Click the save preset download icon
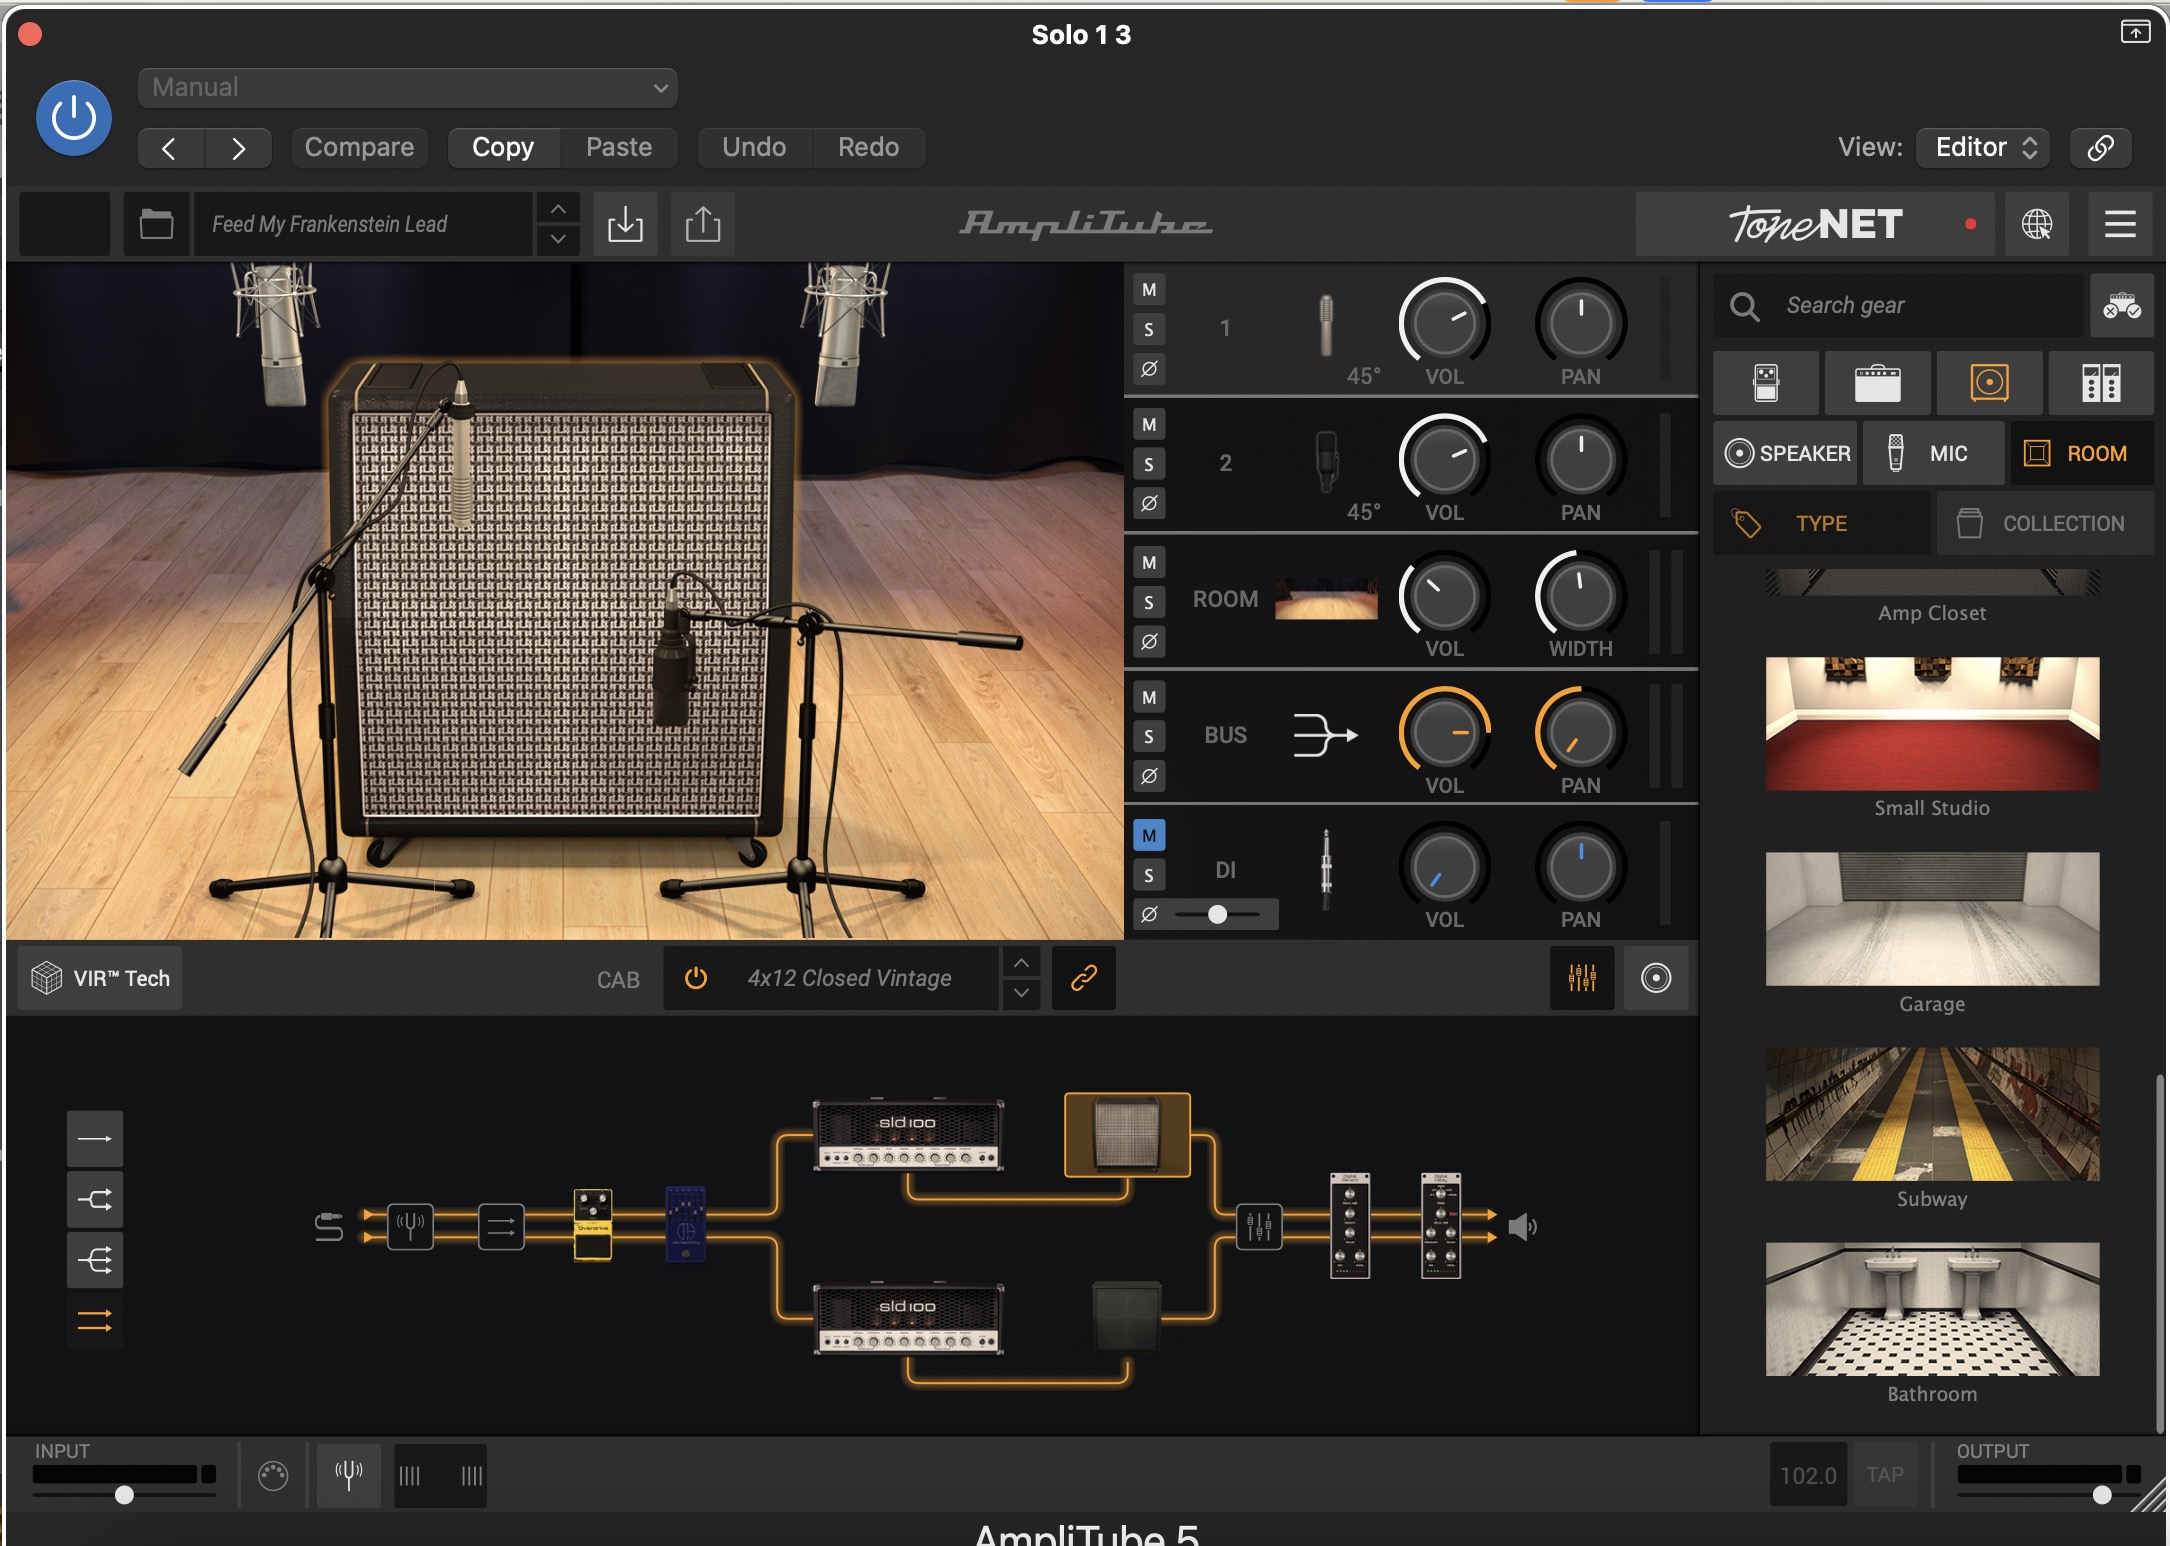The height and width of the screenshot is (1546, 2170). click(625, 224)
